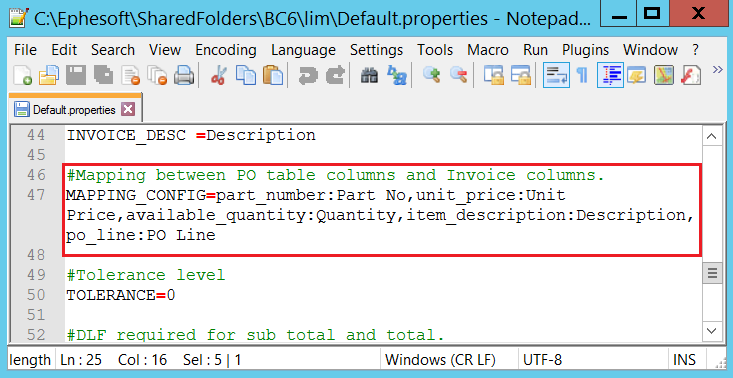Cut selection with the scissors icon

click(x=218, y=75)
